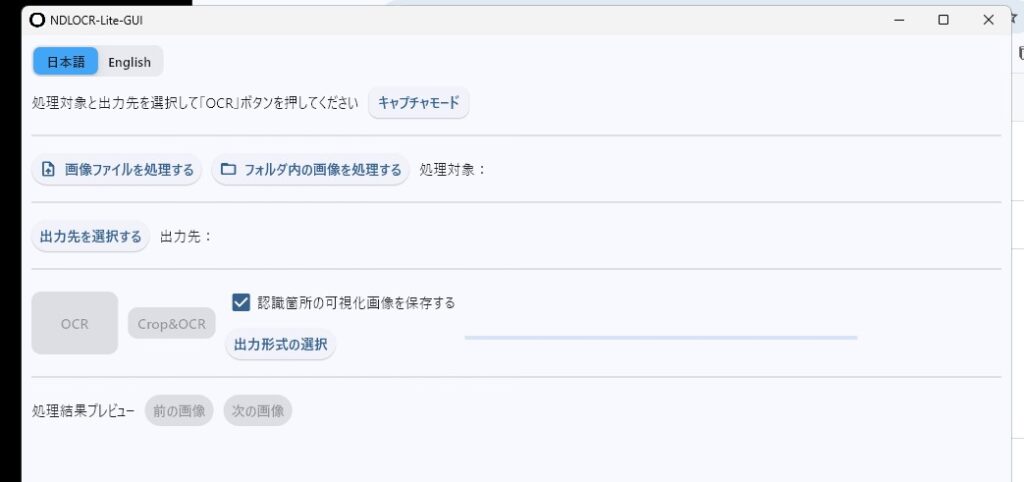Switch interface language to 日本語
The image size is (1024, 482).
coord(66,62)
